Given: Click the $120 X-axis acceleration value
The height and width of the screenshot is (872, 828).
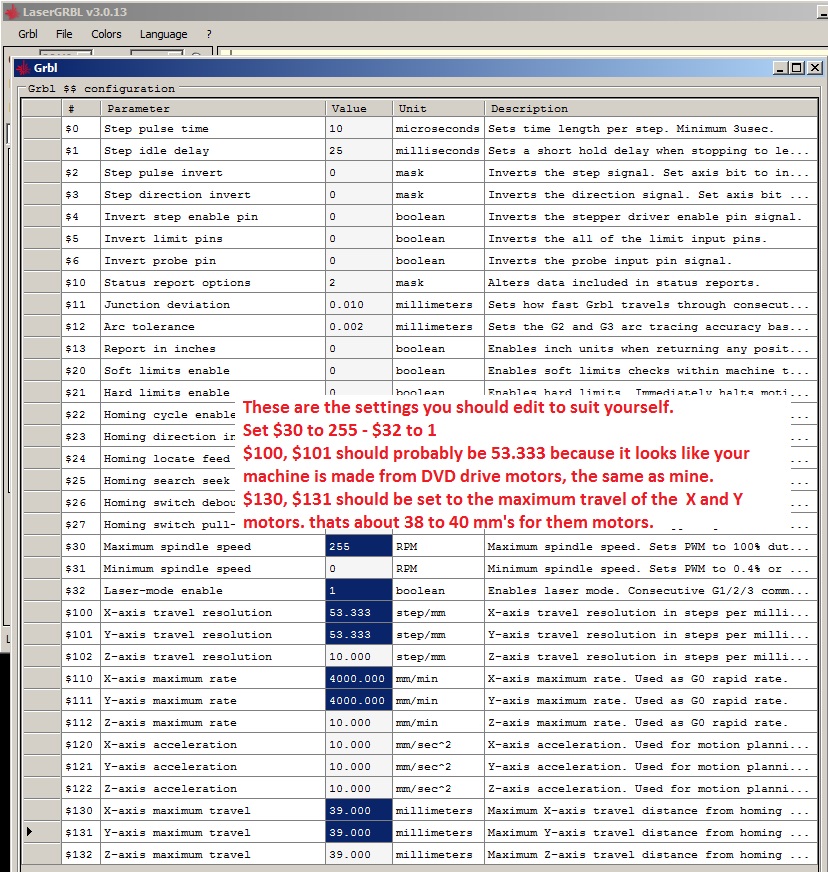Looking at the screenshot, I should click(359, 745).
